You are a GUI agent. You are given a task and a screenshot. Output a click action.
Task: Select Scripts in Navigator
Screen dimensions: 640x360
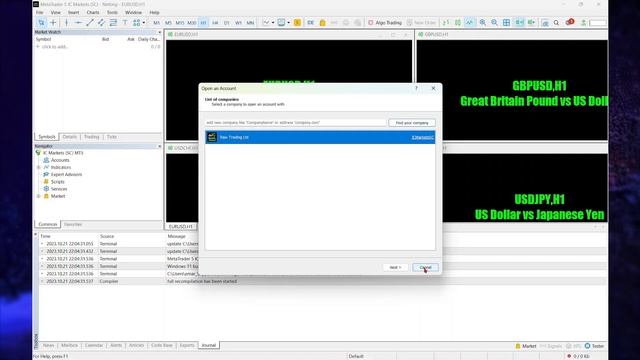coord(54,182)
